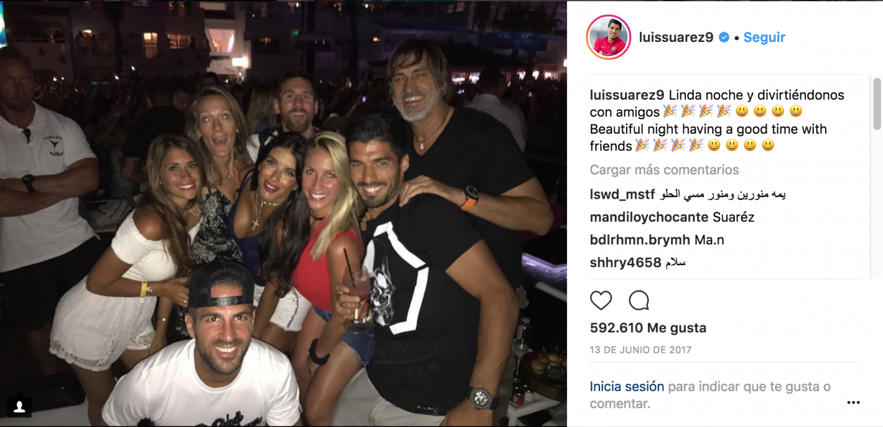Open luissuarez9 username in header
The height and width of the screenshot is (427, 883).
676,37
